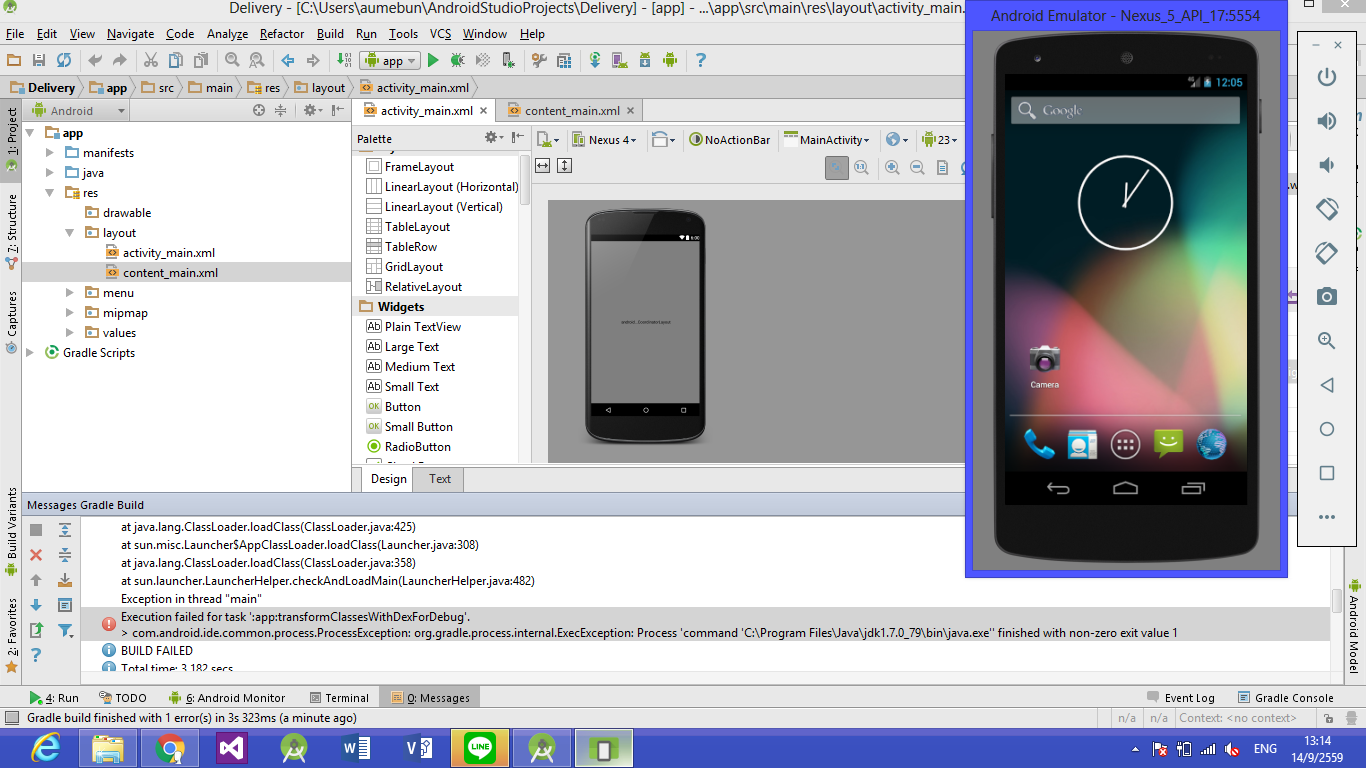Toggle expand height arrows in designer toolbar
Viewport: 1366px width, 768px height.
pyautogui.click(x=564, y=166)
